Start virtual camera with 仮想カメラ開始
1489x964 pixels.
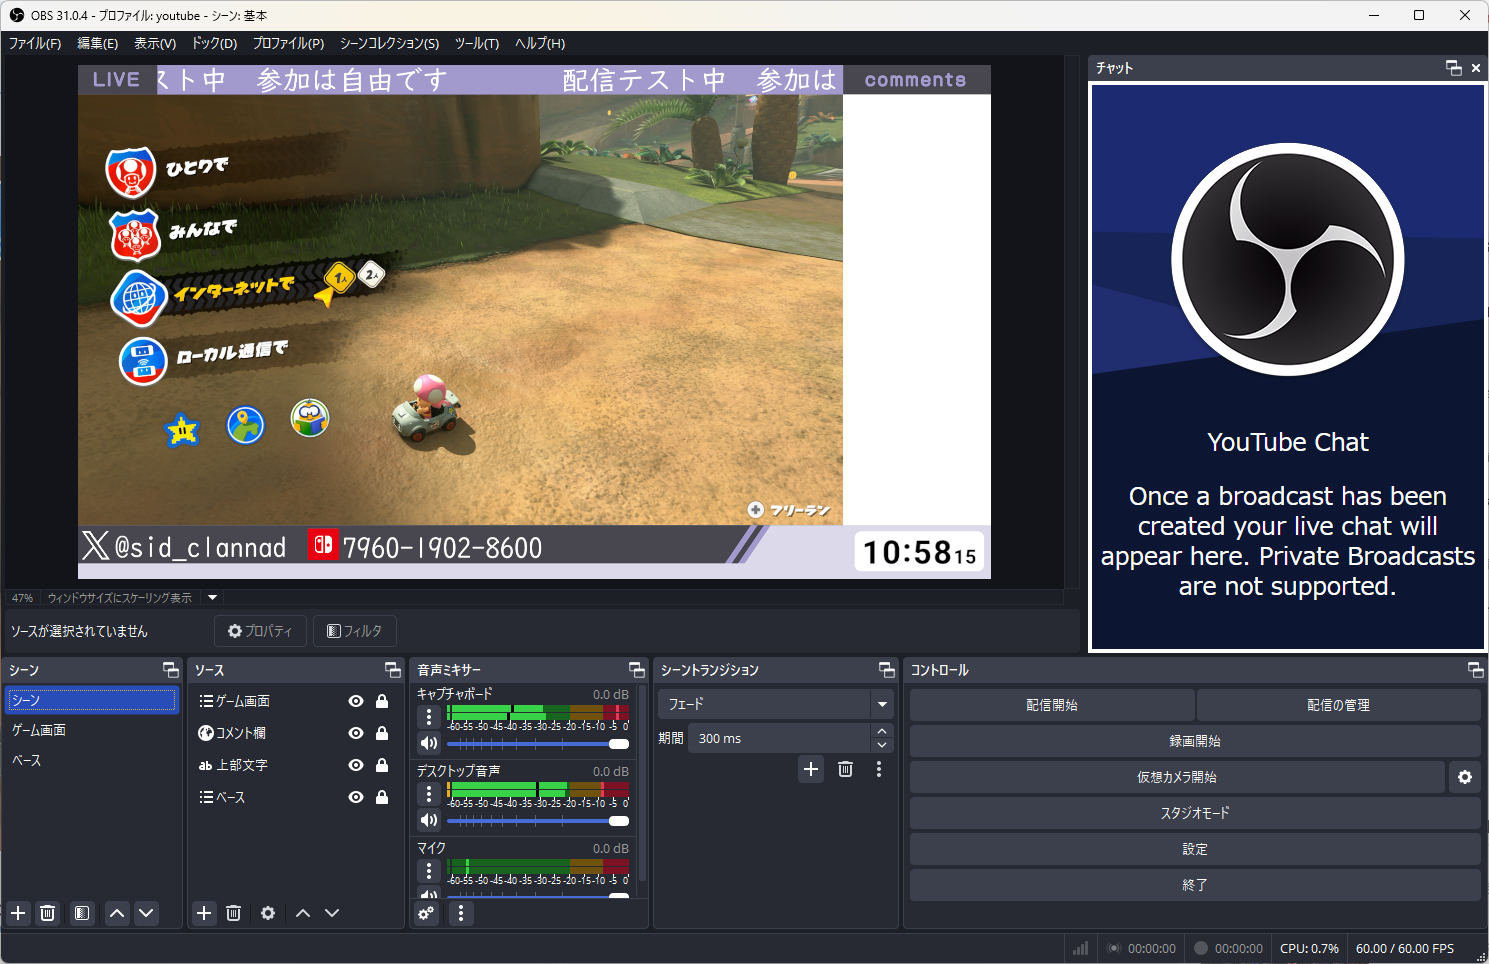pos(1177,777)
